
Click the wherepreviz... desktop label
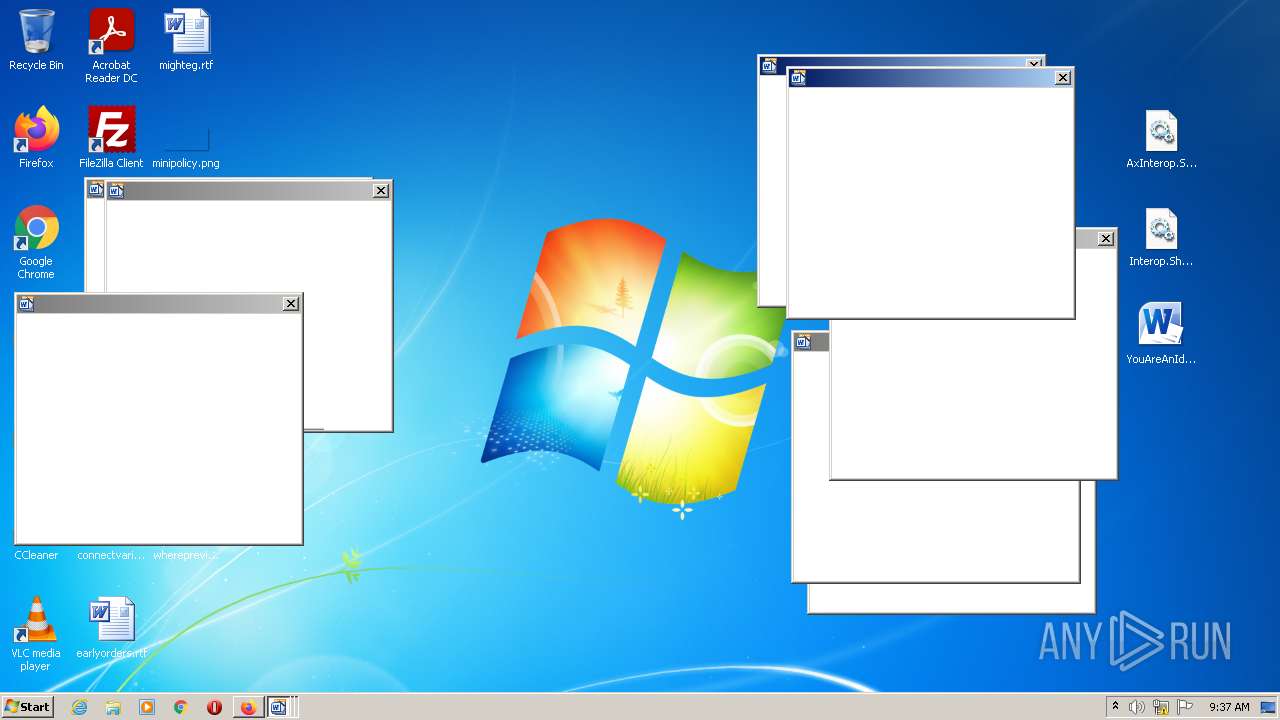[186, 555]
